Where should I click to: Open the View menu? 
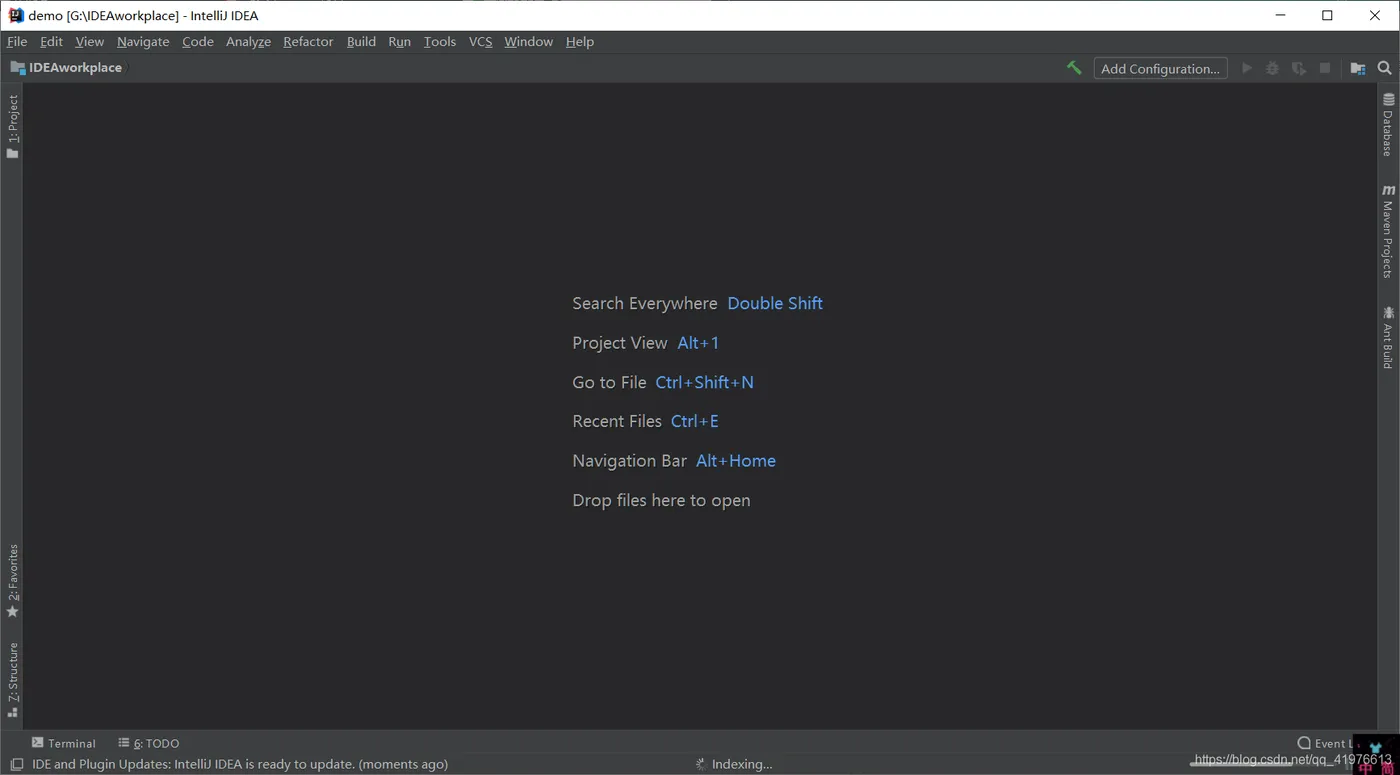point(89,41)
